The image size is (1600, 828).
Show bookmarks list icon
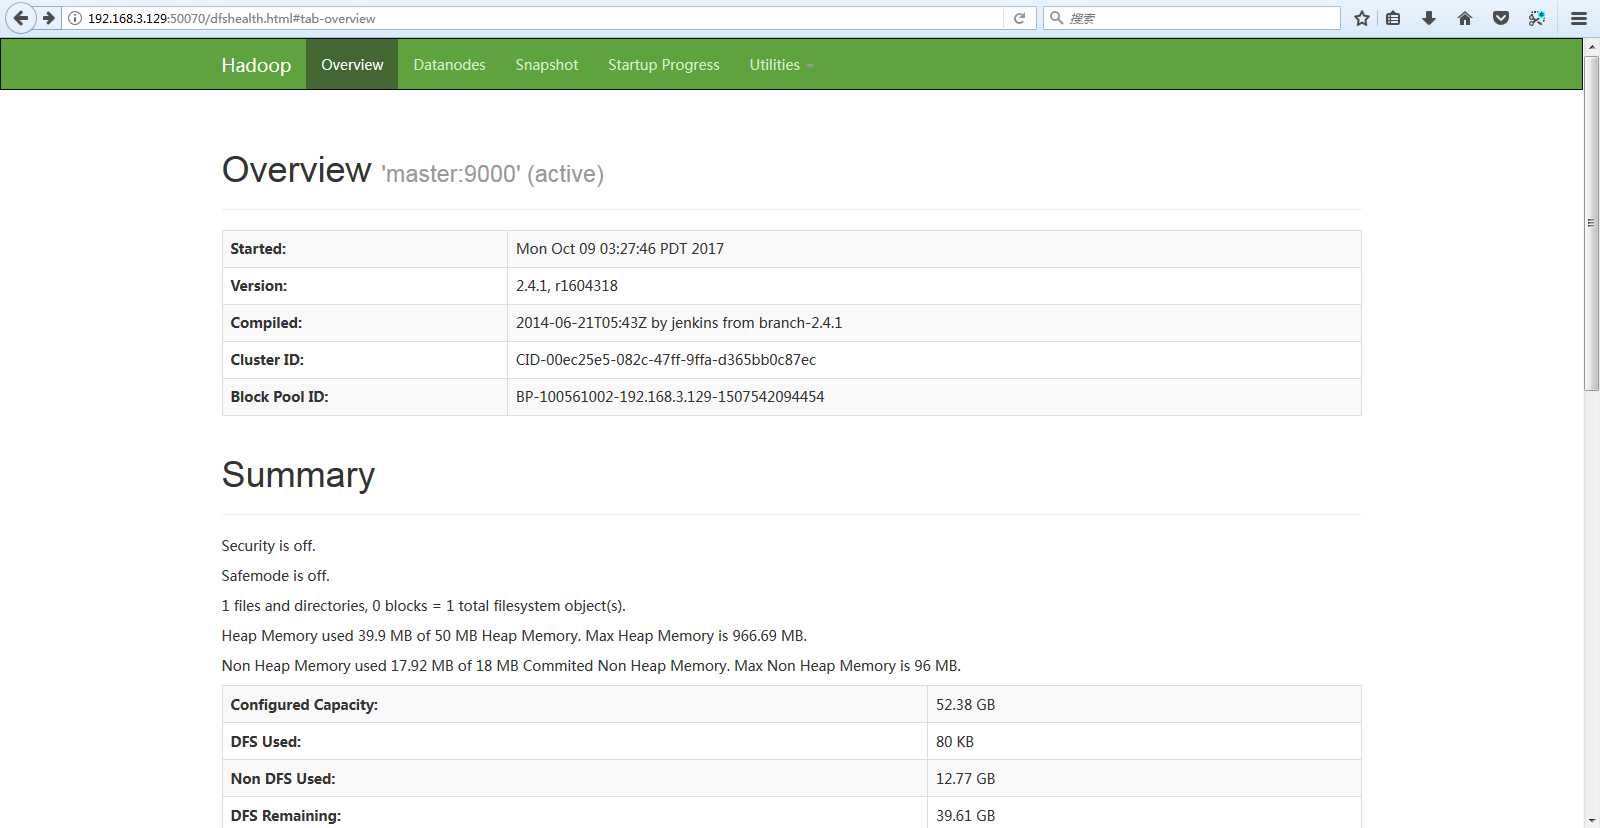(x=1393, y=18)
